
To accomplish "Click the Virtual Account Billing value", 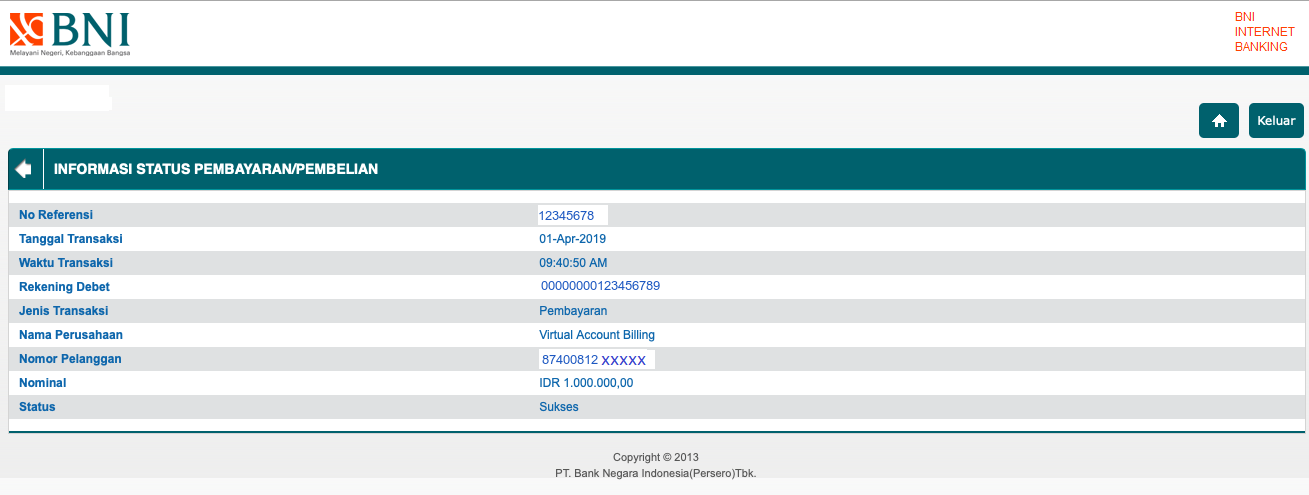I will pos(597,335).
